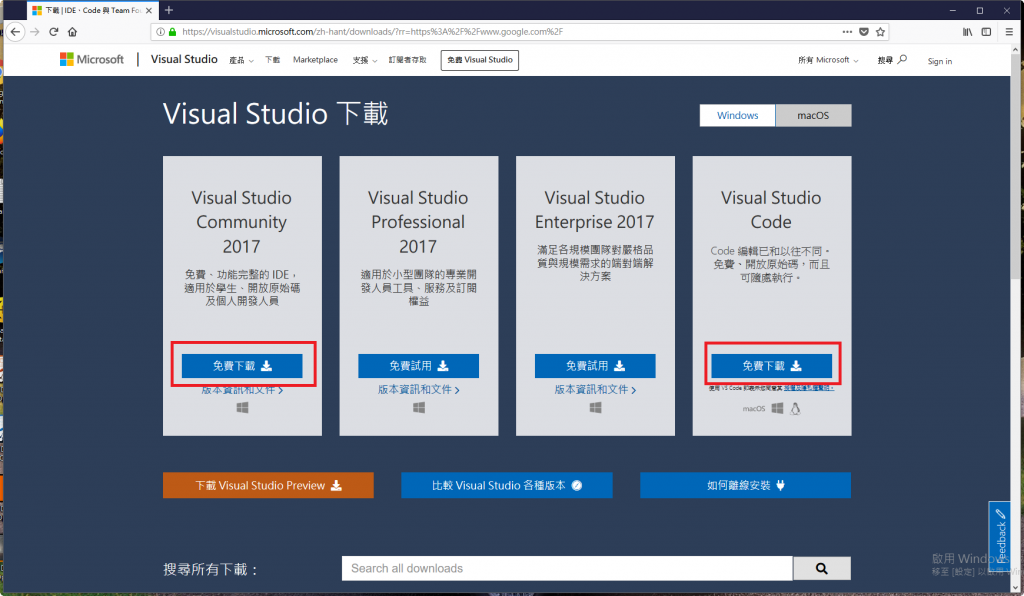Screen dimensions: 1024x596
Task: Click 比較 Visual Studio 各種版本 button
Action: click(507, 485)
